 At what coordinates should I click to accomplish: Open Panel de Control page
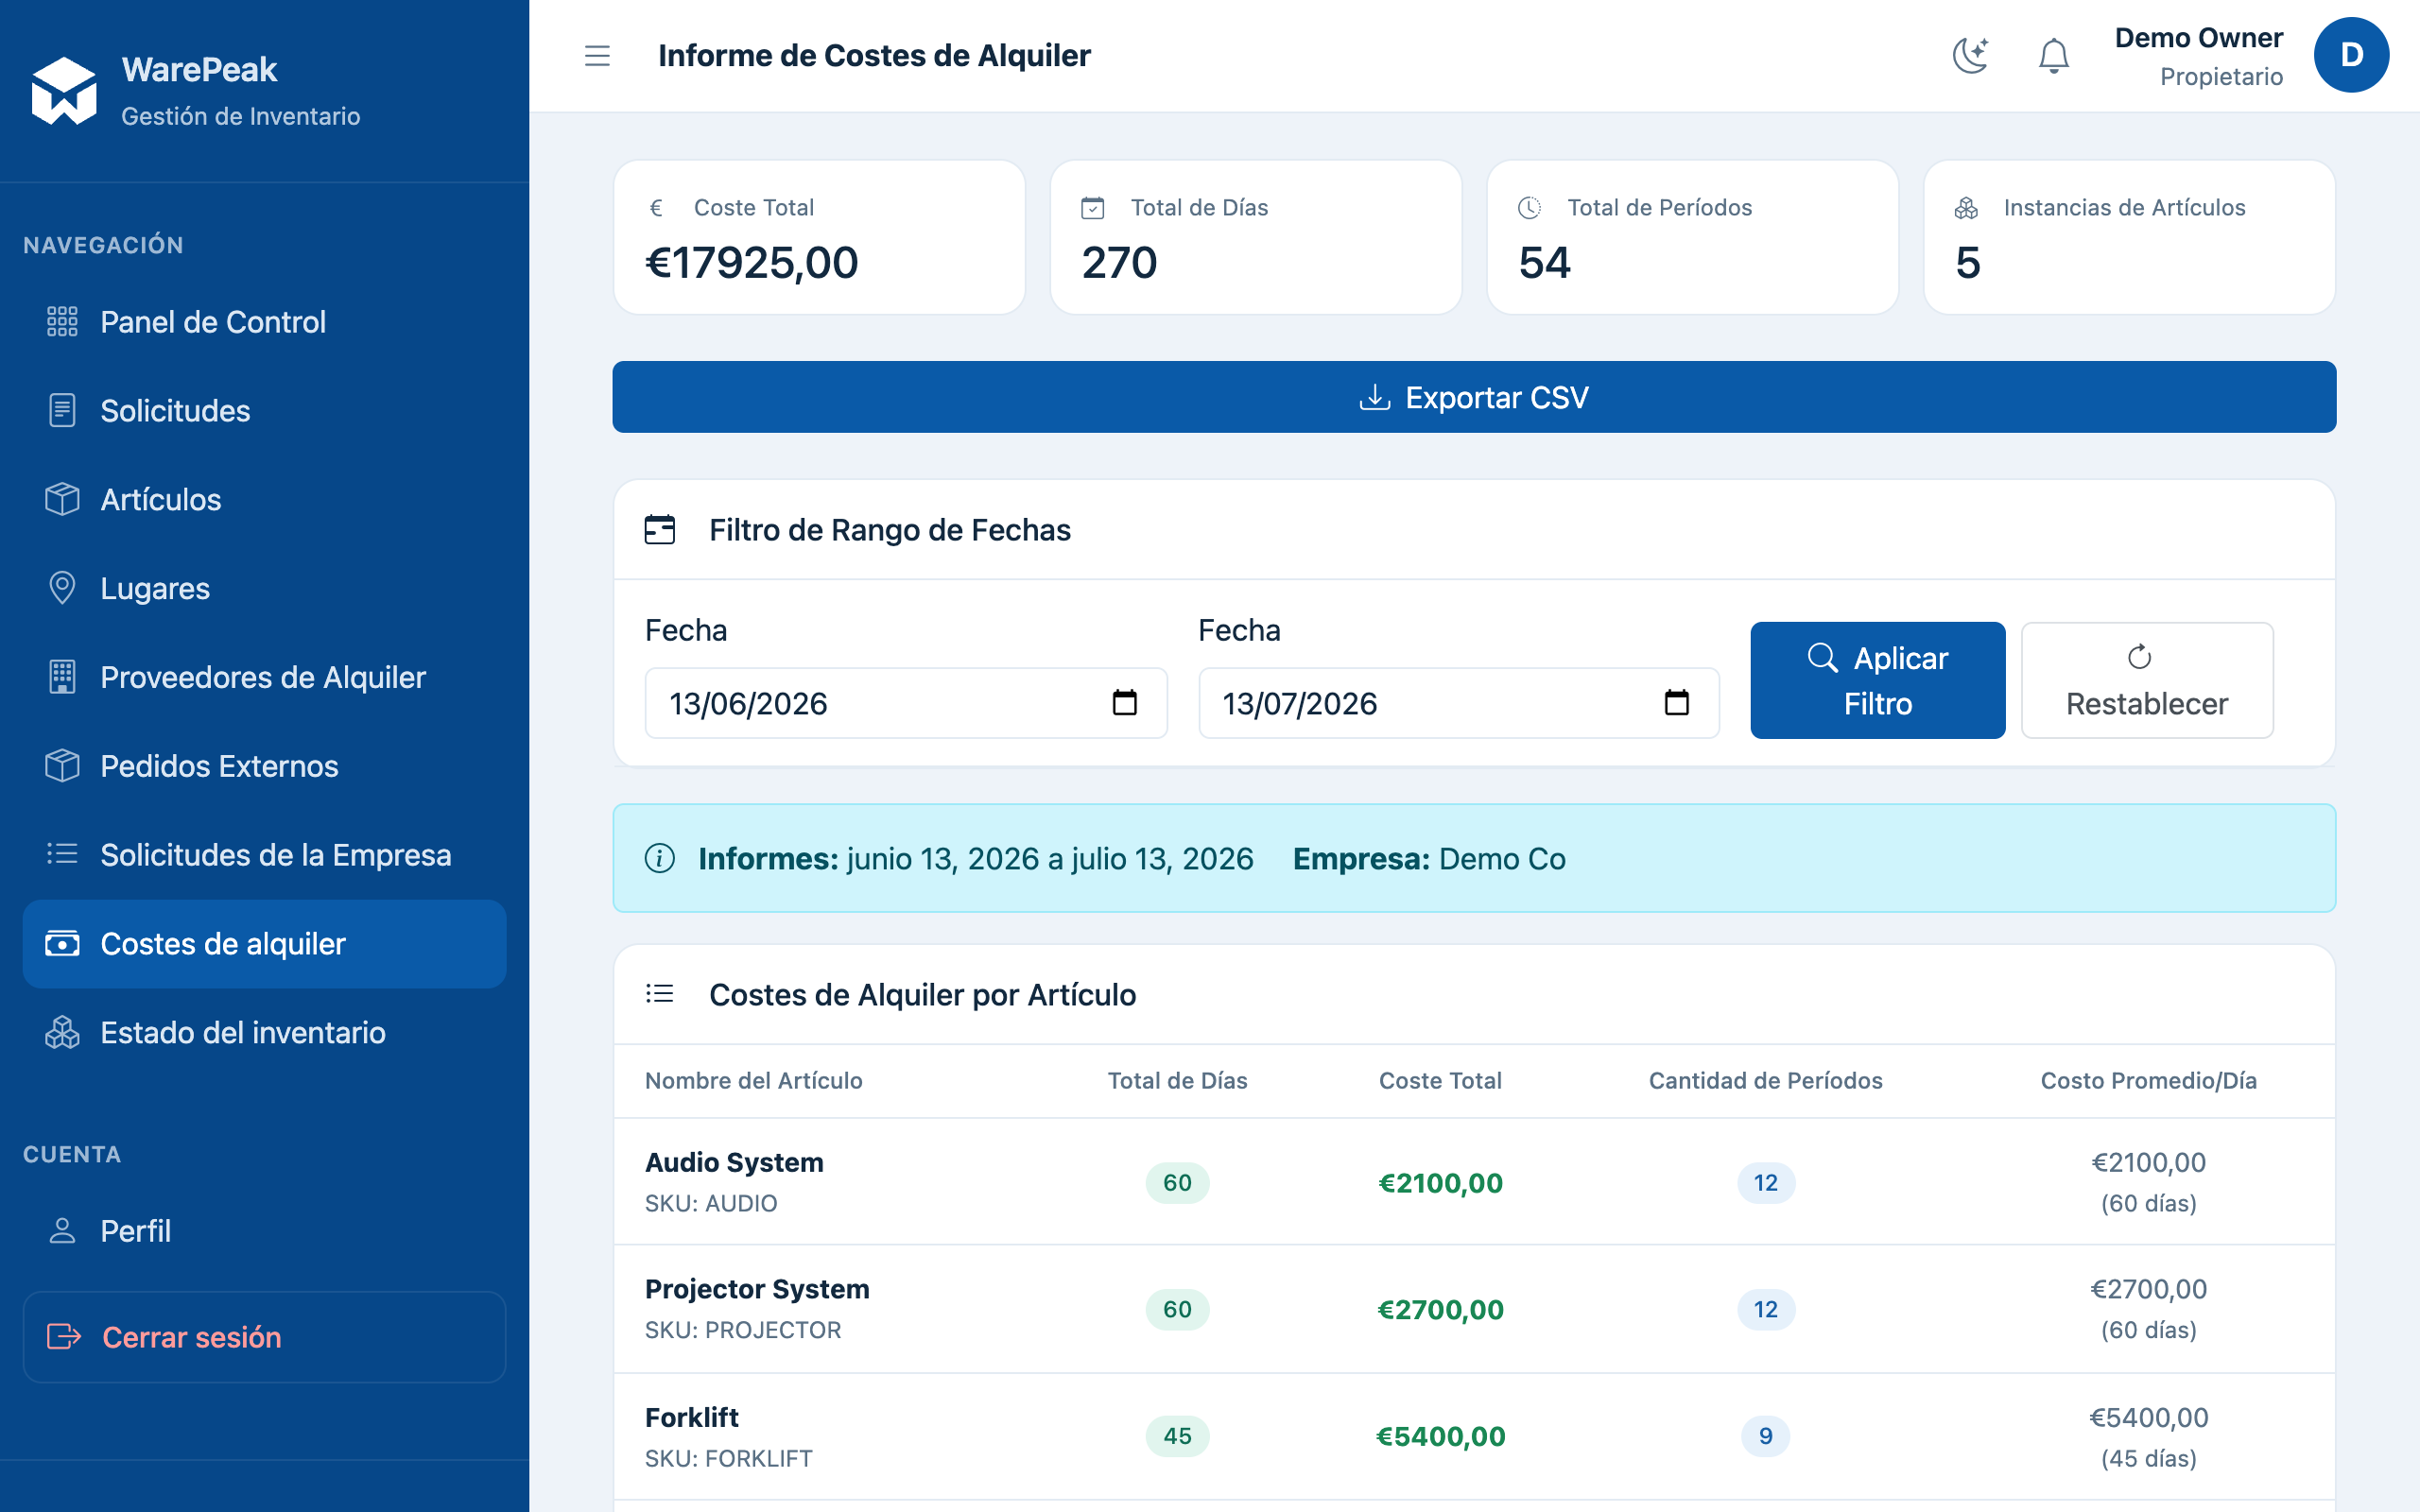(x=264, y=322)
